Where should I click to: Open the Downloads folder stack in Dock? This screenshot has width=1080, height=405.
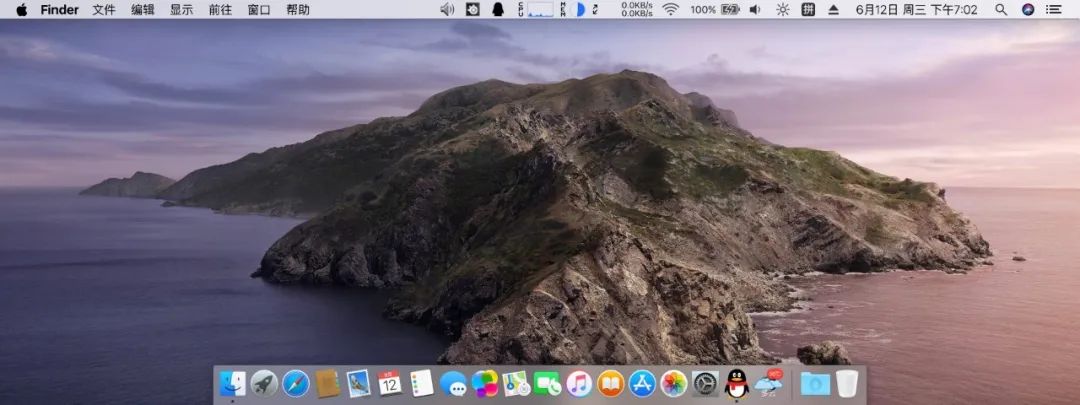point(816,384)
